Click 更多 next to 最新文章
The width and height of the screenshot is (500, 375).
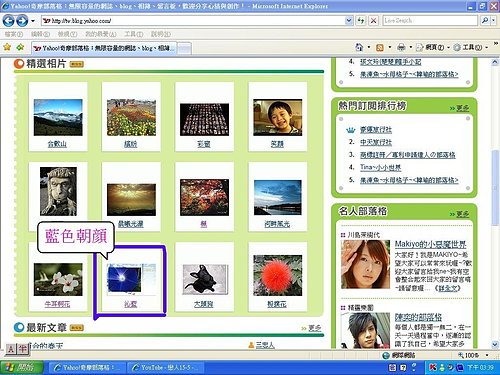(x=315, y=328)
